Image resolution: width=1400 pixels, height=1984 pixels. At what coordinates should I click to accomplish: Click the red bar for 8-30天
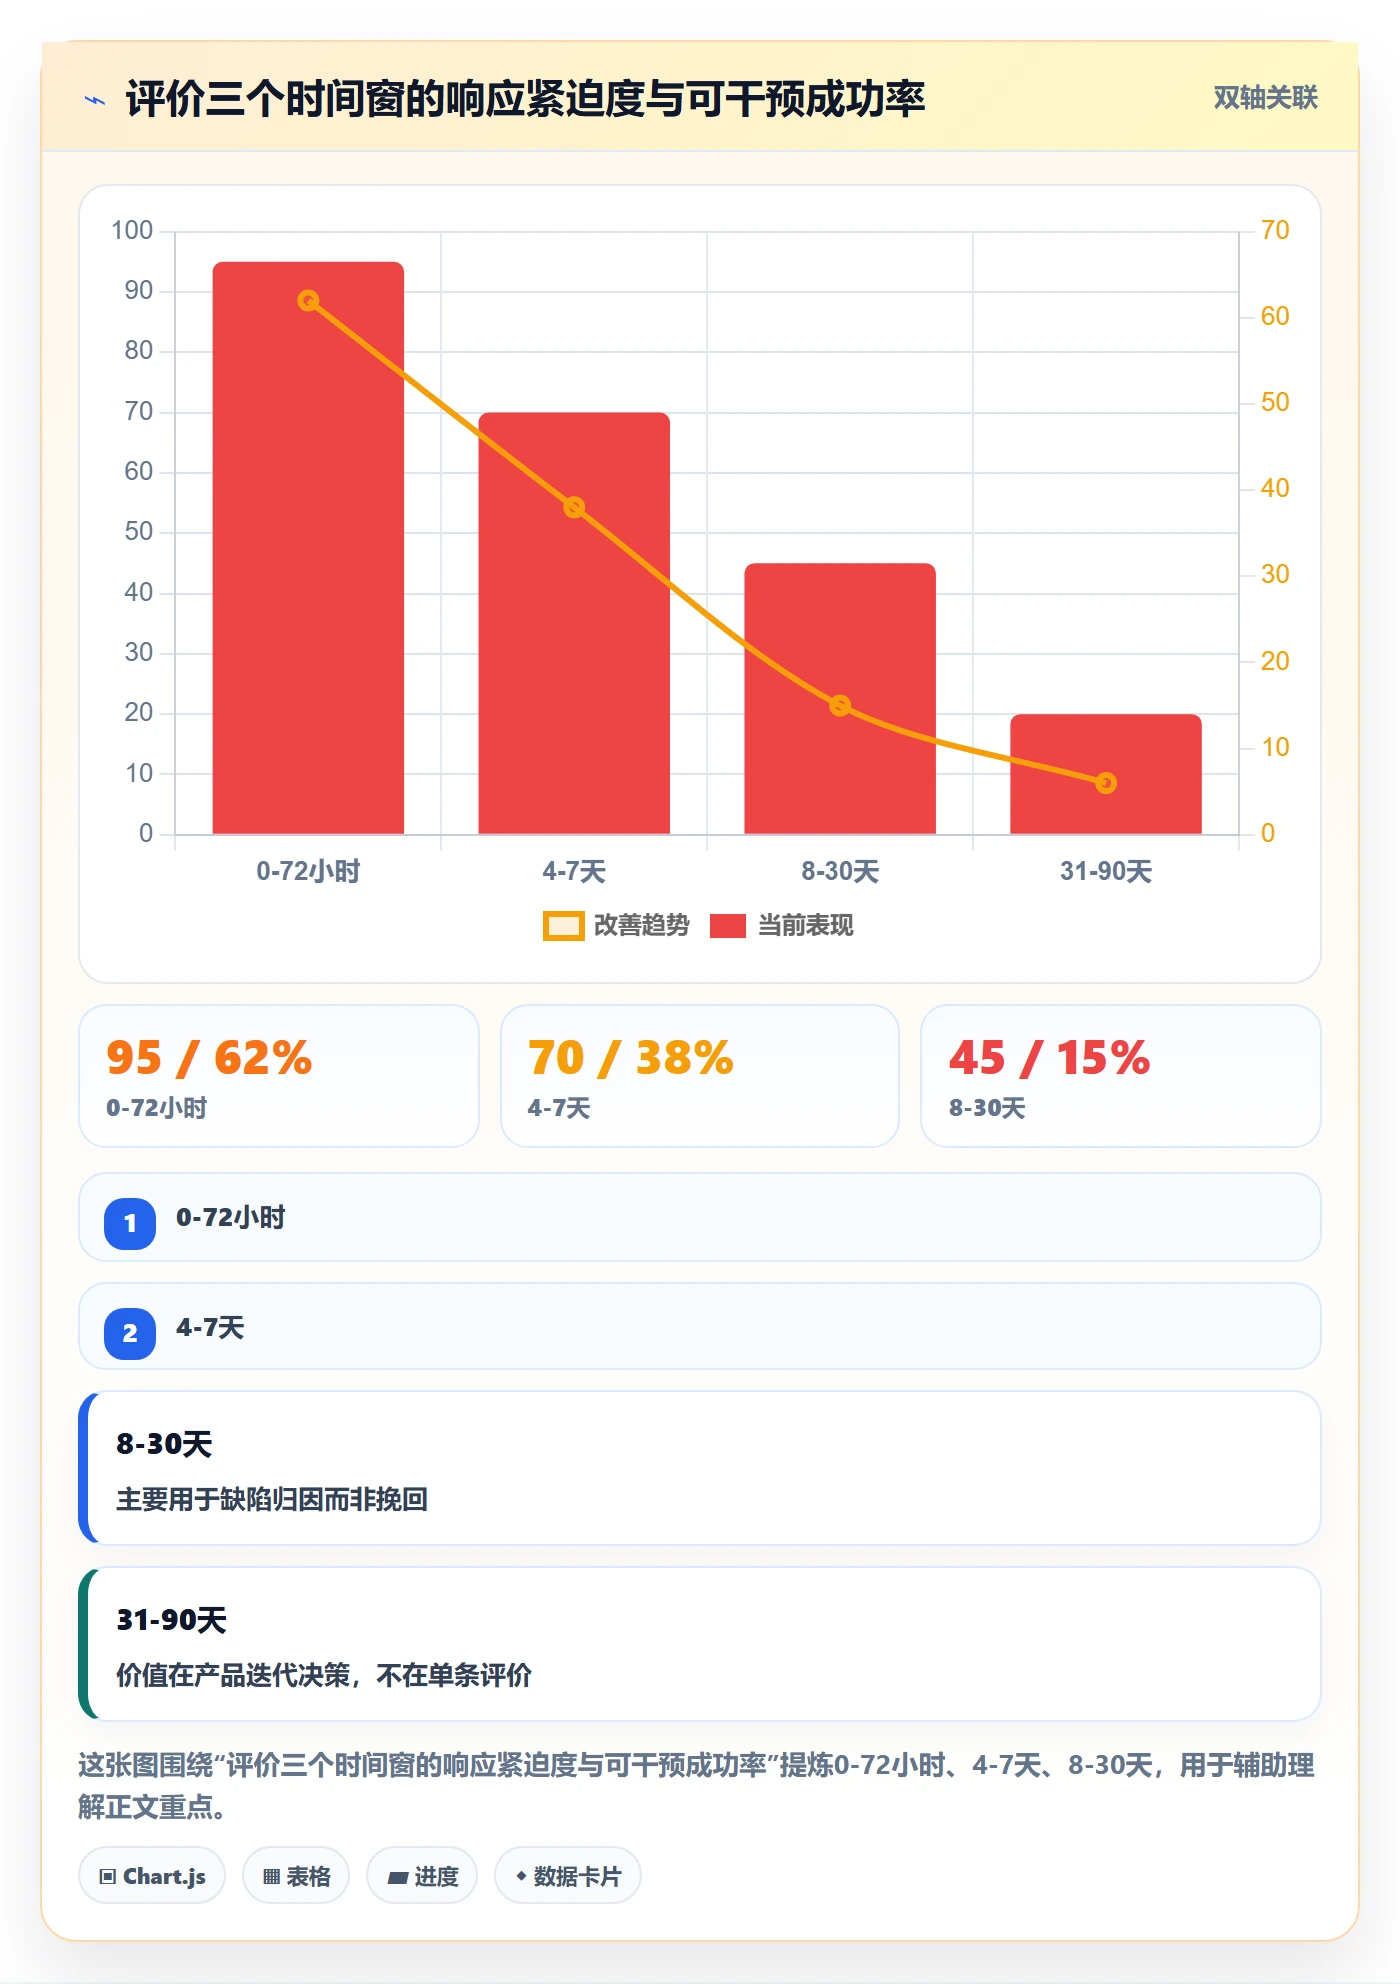point(840,698)
